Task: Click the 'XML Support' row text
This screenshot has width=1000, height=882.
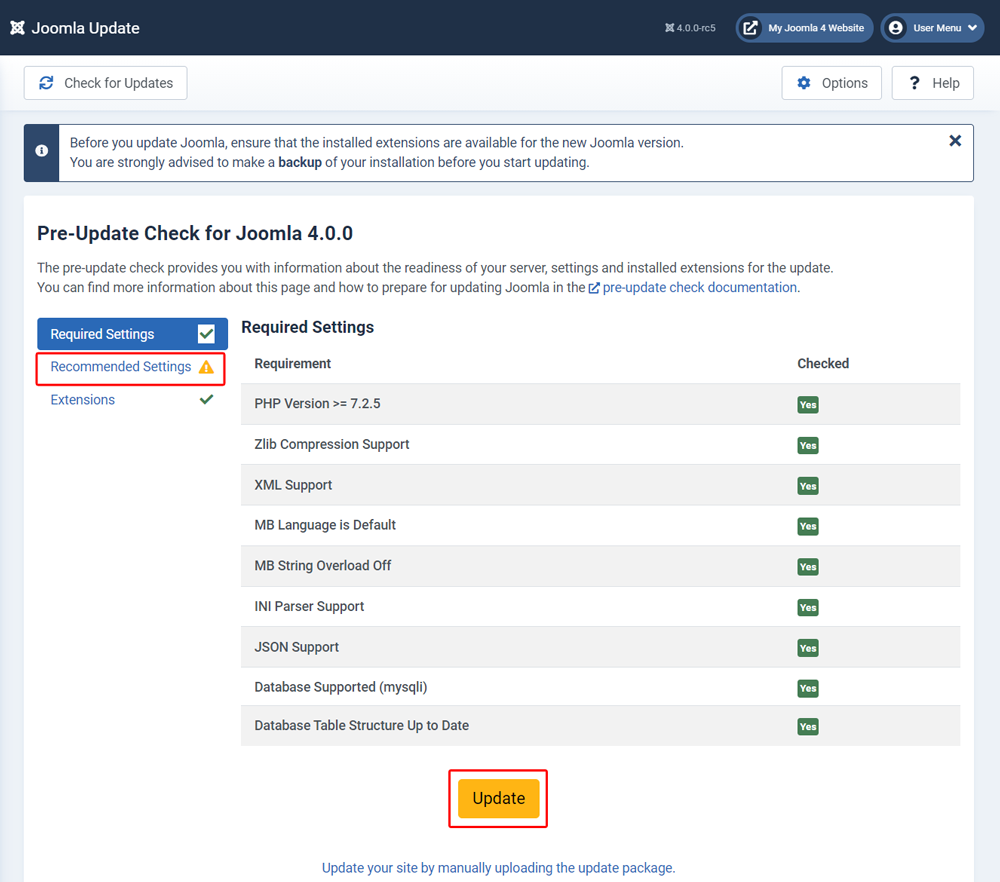Action: tap(293, 485)
